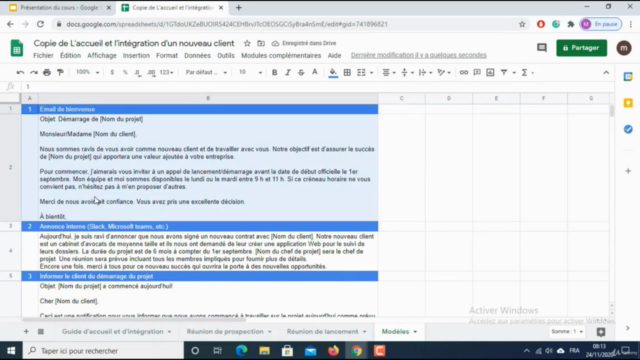Print the spreadsheet
Screen dimensions: 640x360
pos(47,73)
